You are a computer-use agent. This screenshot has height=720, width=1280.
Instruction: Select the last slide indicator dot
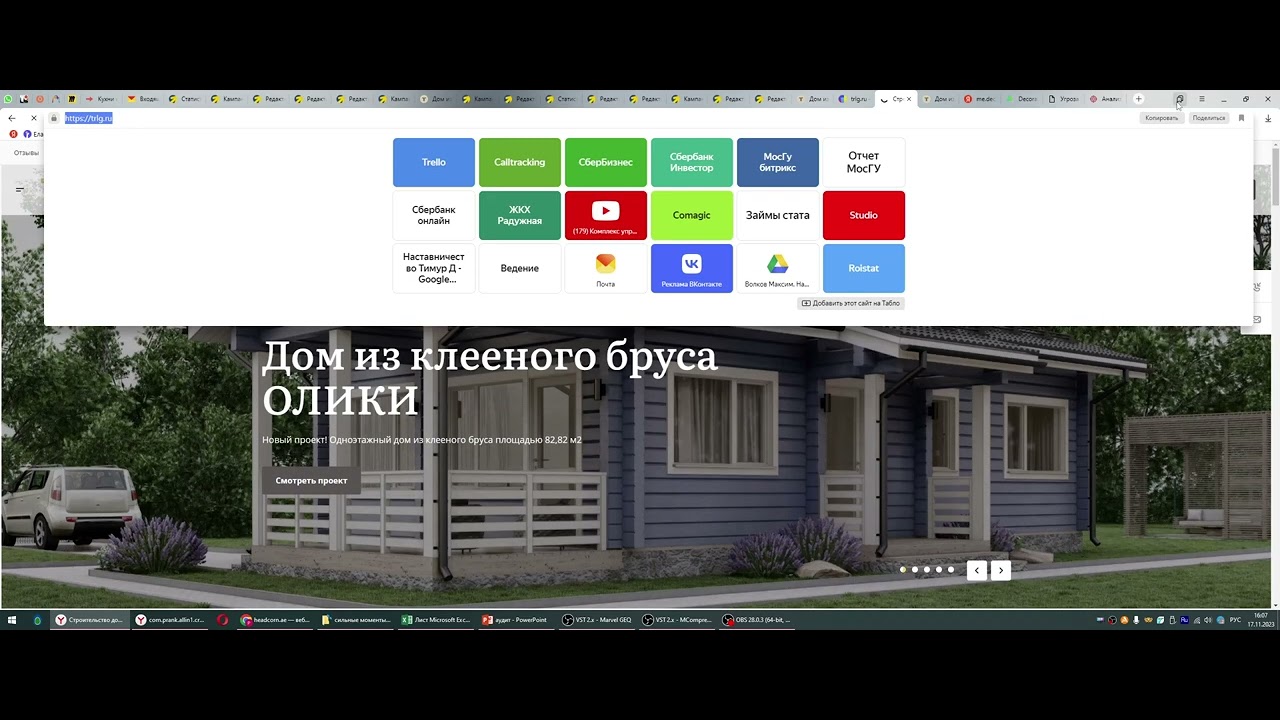coord(951,570)
